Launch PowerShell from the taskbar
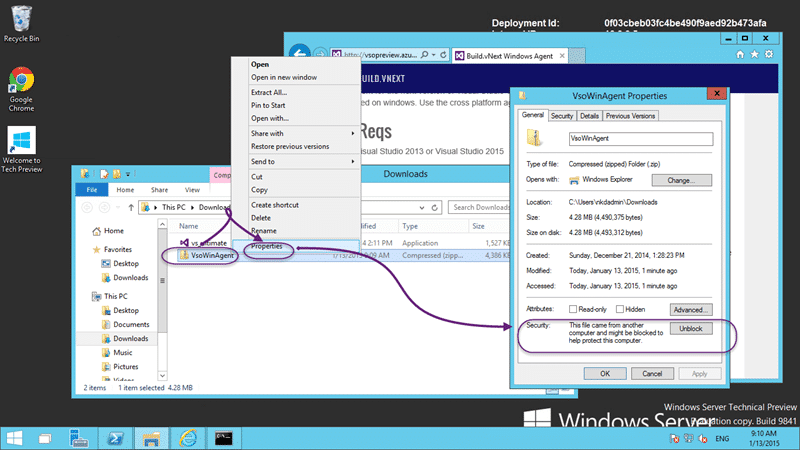Image resolution: width=800 pixels, height=450 pixels. click(x=115, y=438)
